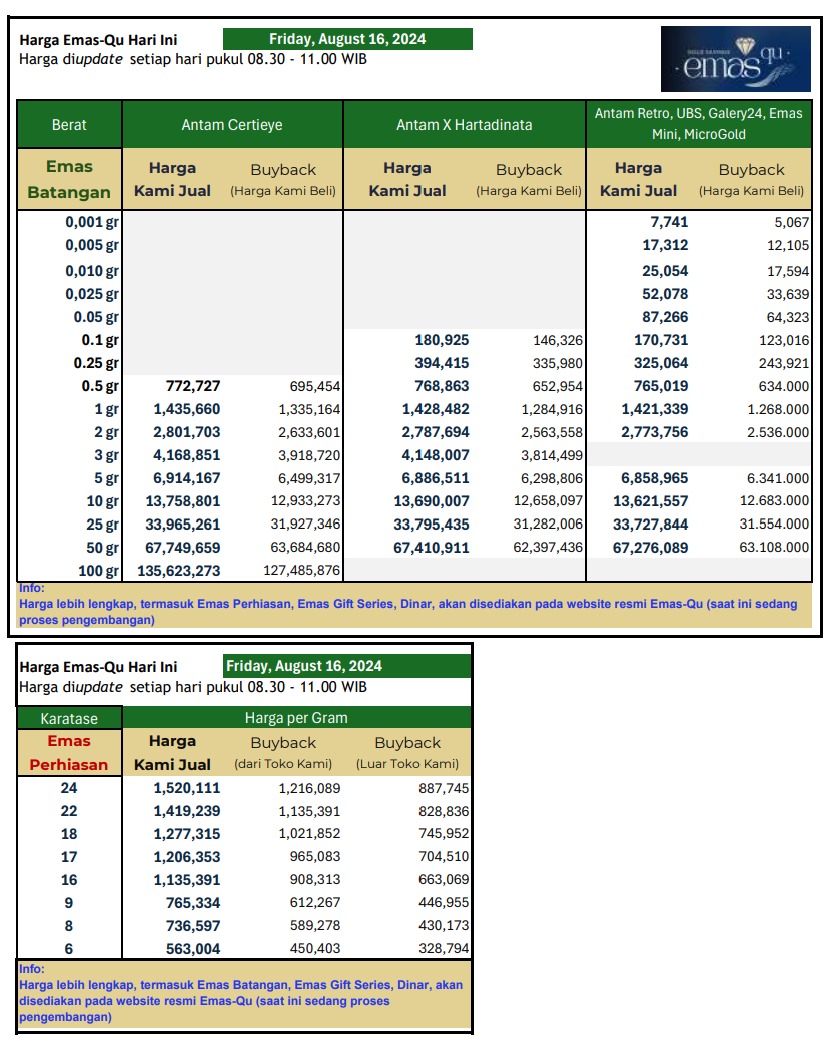Select 6 karat price 563,004
Viewport: 838px width, 1042px height.
click(193, 949)
